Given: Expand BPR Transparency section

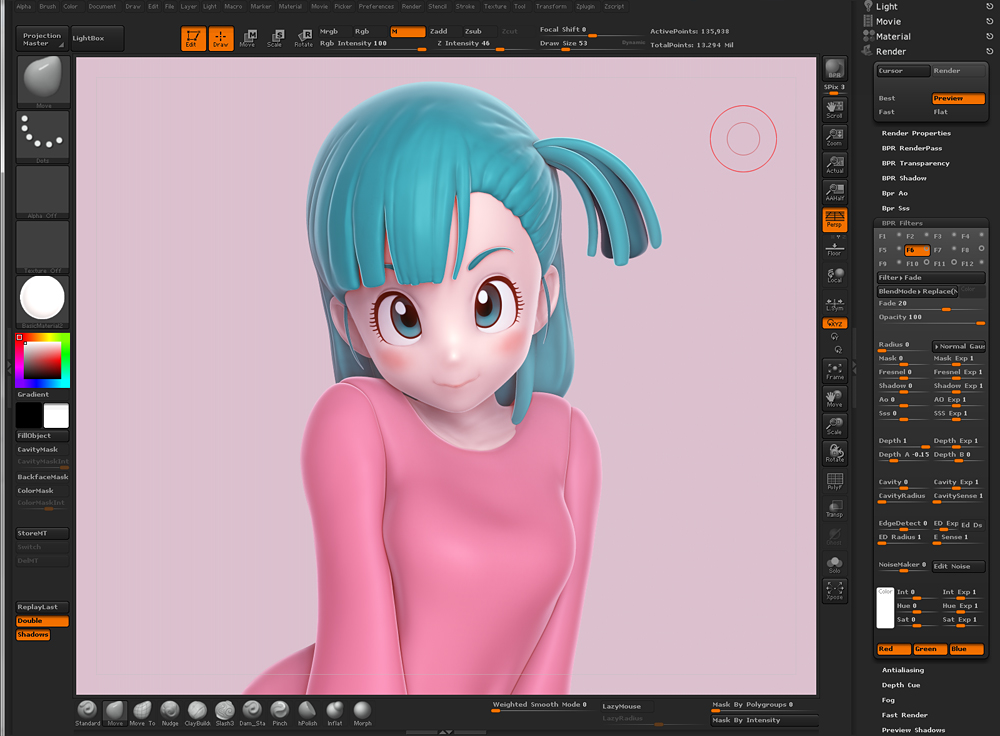Looking at the screenshot, I should [915, 163].
